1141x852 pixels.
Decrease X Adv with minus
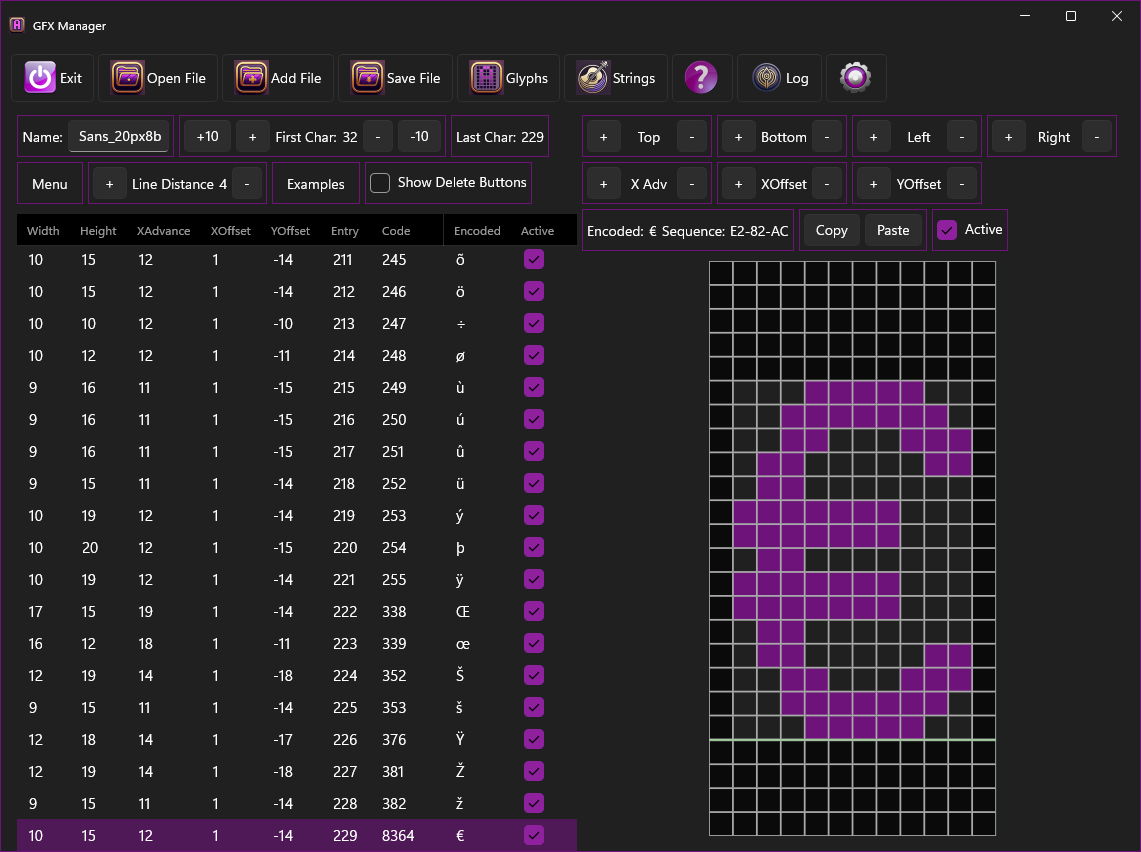click(x=691, y=184)
